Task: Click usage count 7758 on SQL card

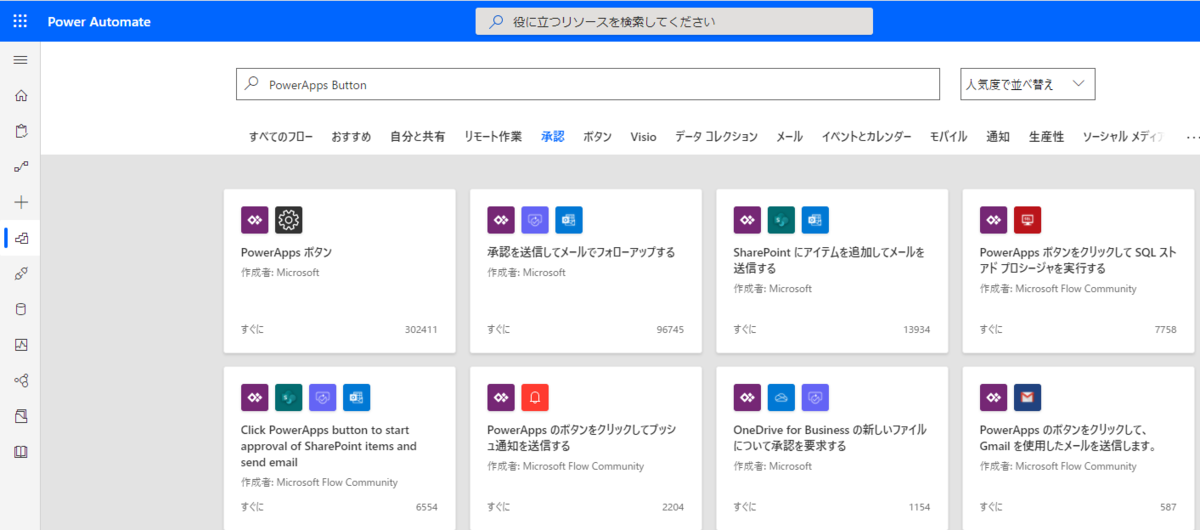Action: [1165, 329]
